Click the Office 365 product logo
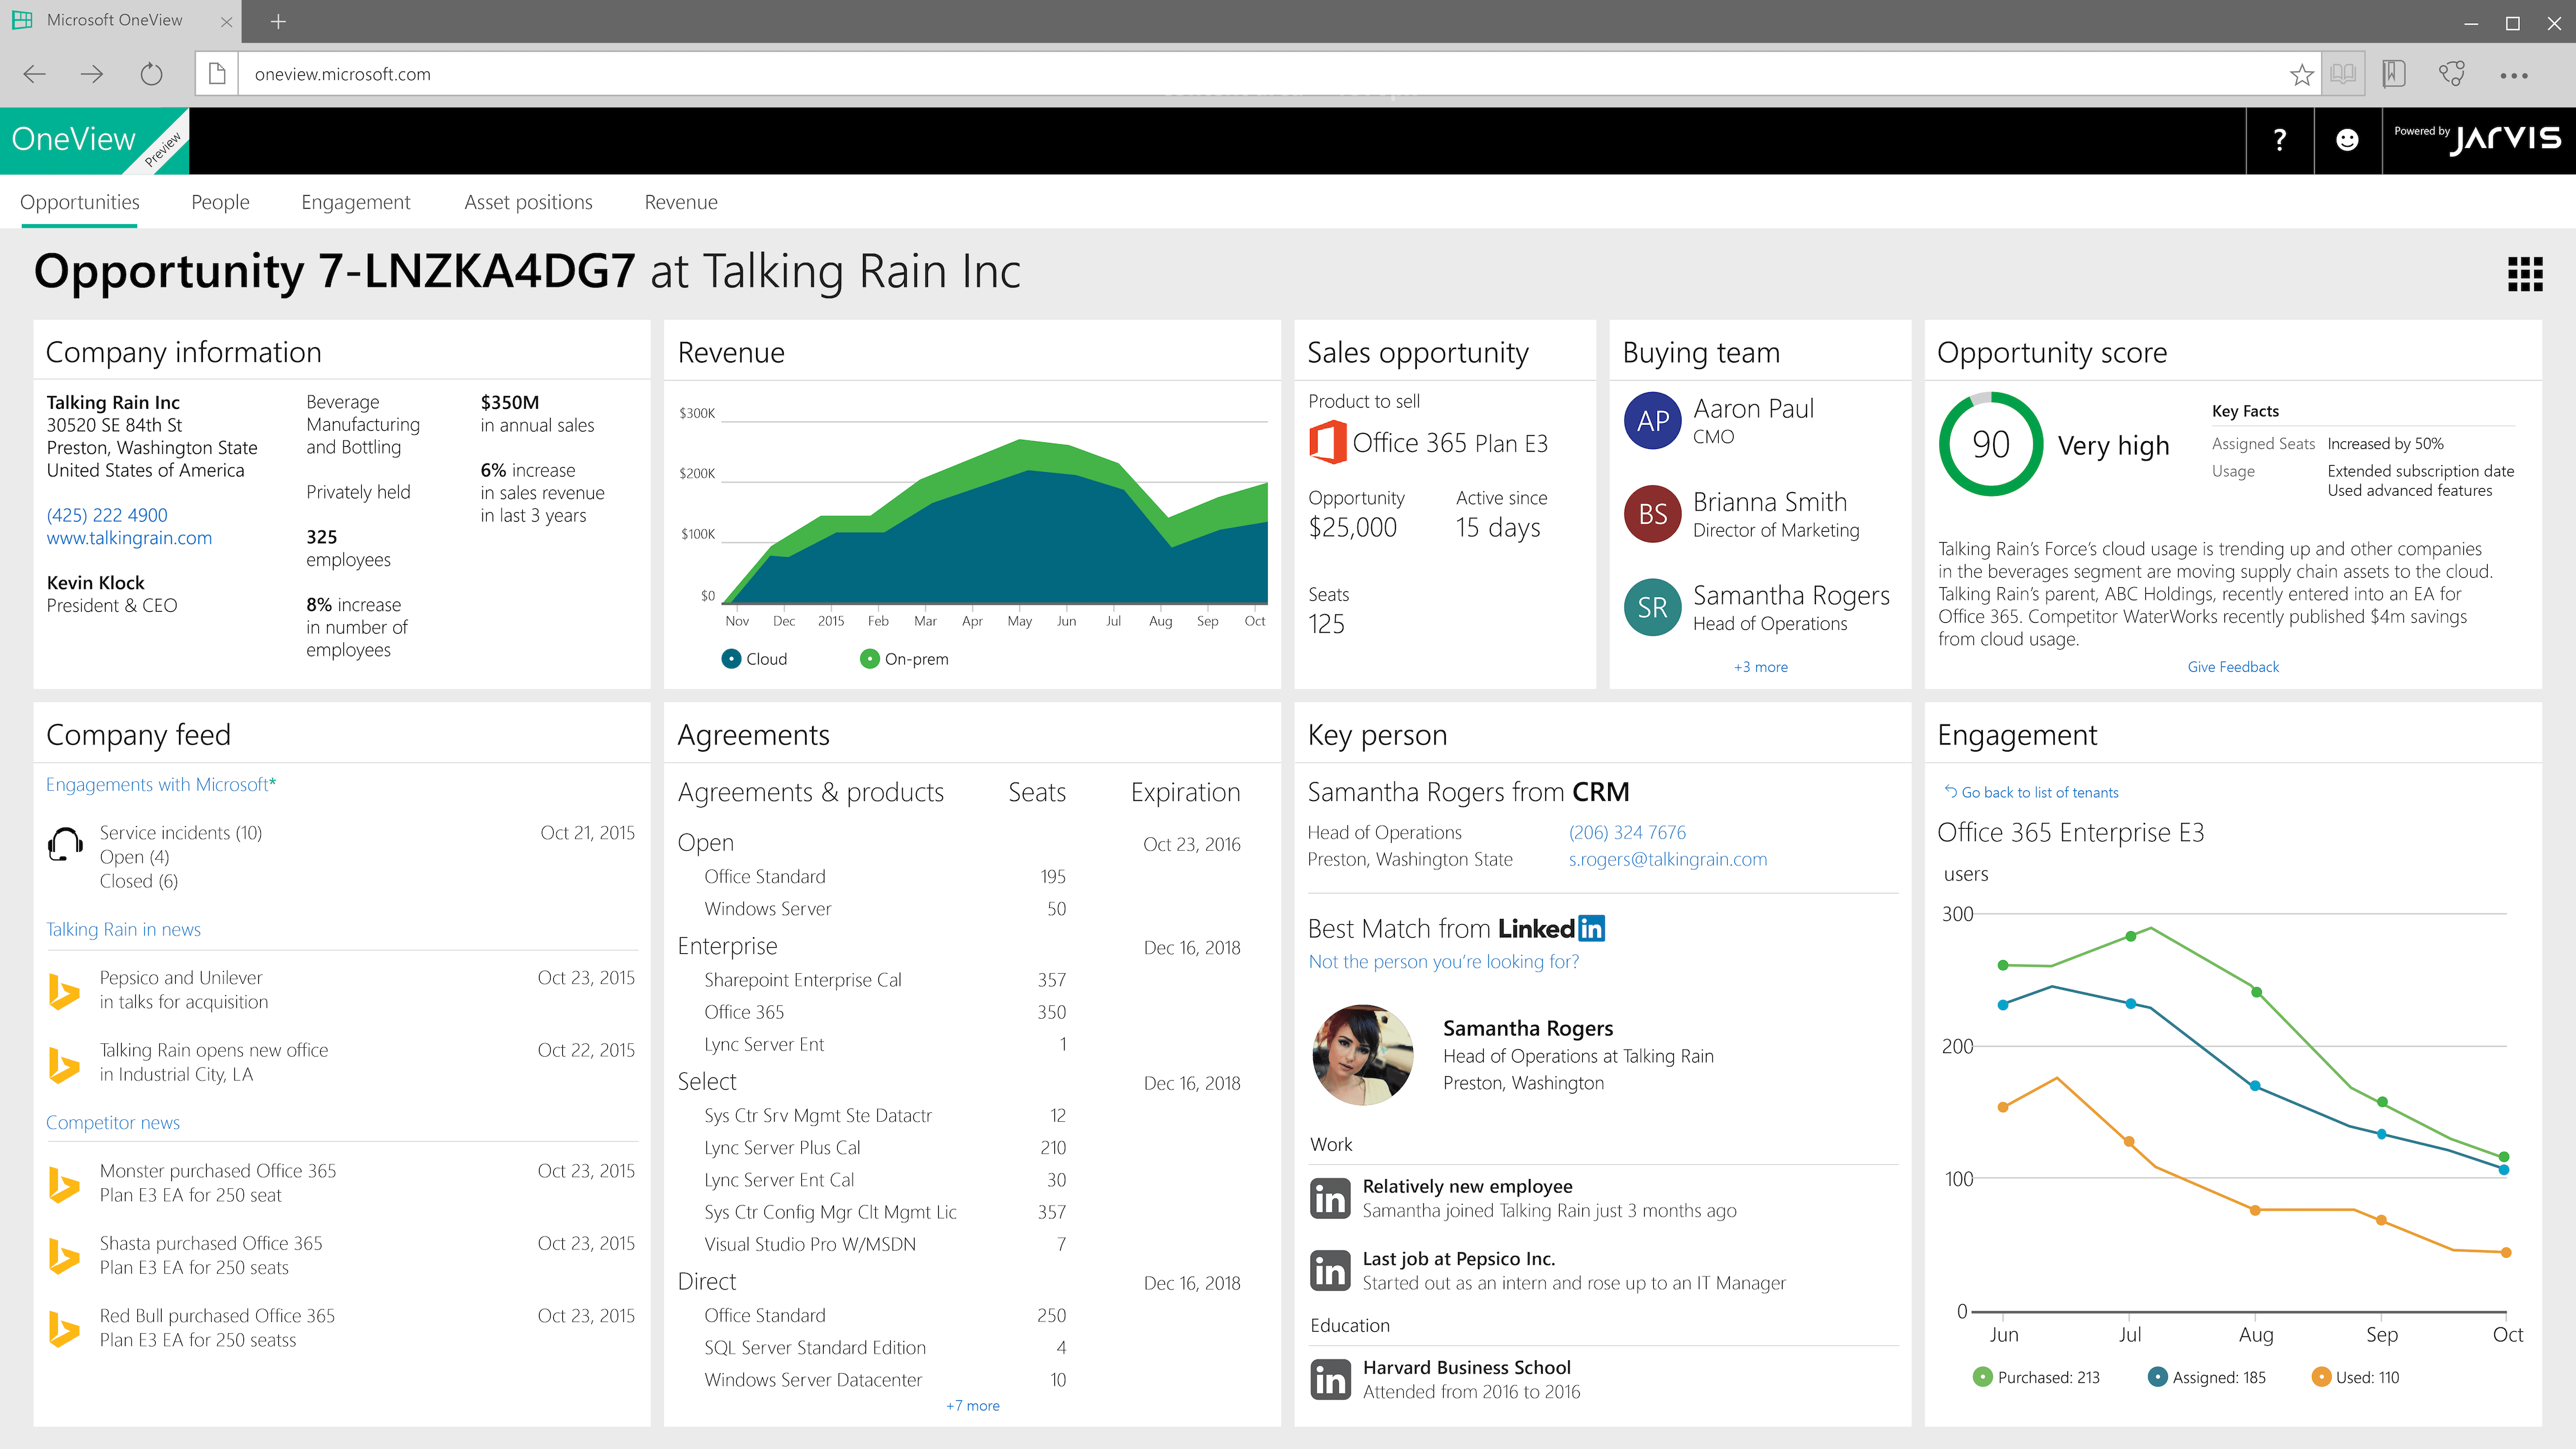The height and width of the screenshot is (1449, 2576). point(1328,442)
